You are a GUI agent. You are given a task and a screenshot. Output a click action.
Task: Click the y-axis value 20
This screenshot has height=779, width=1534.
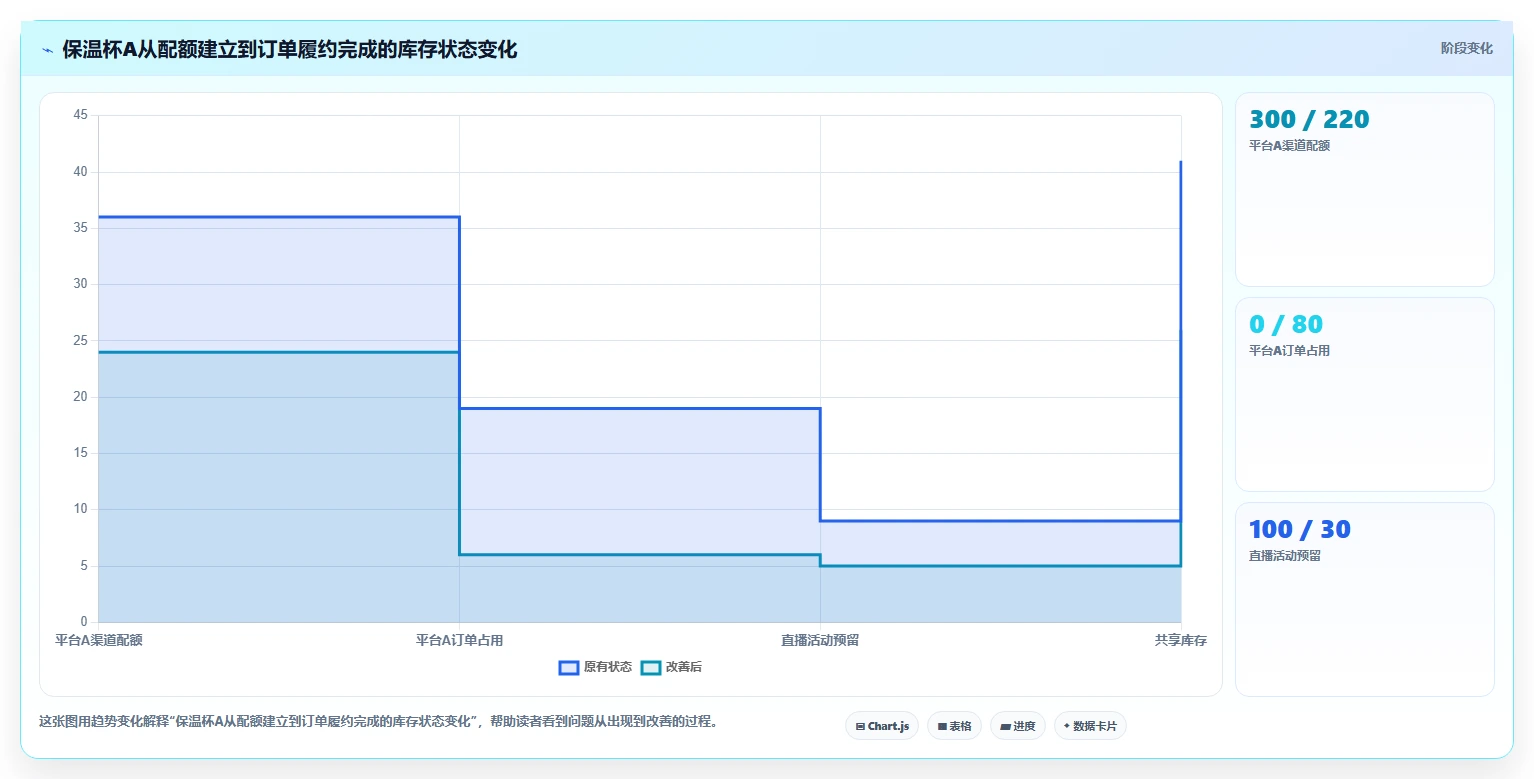pos(81,397)
